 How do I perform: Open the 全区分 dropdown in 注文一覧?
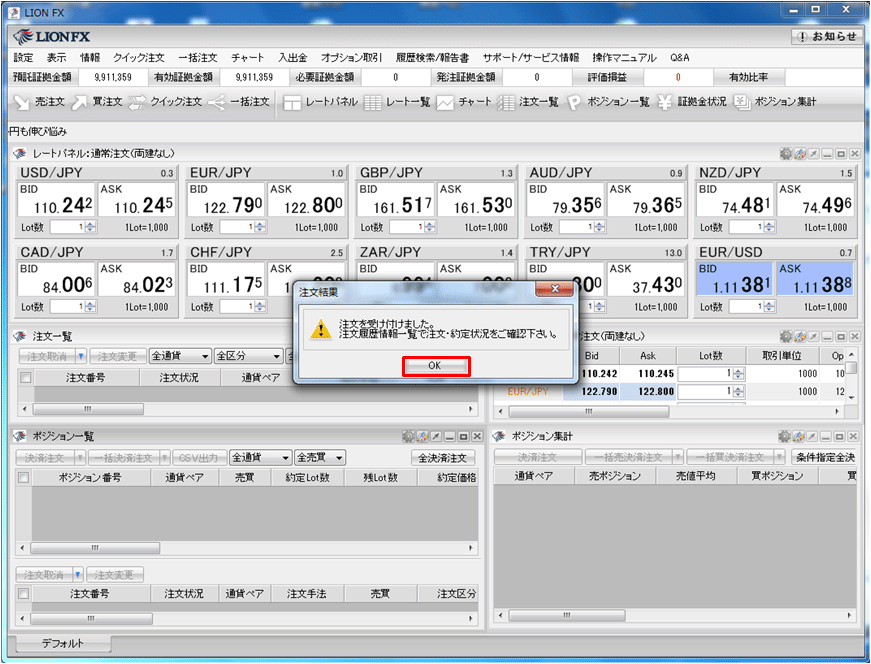[x=248, y=356]
